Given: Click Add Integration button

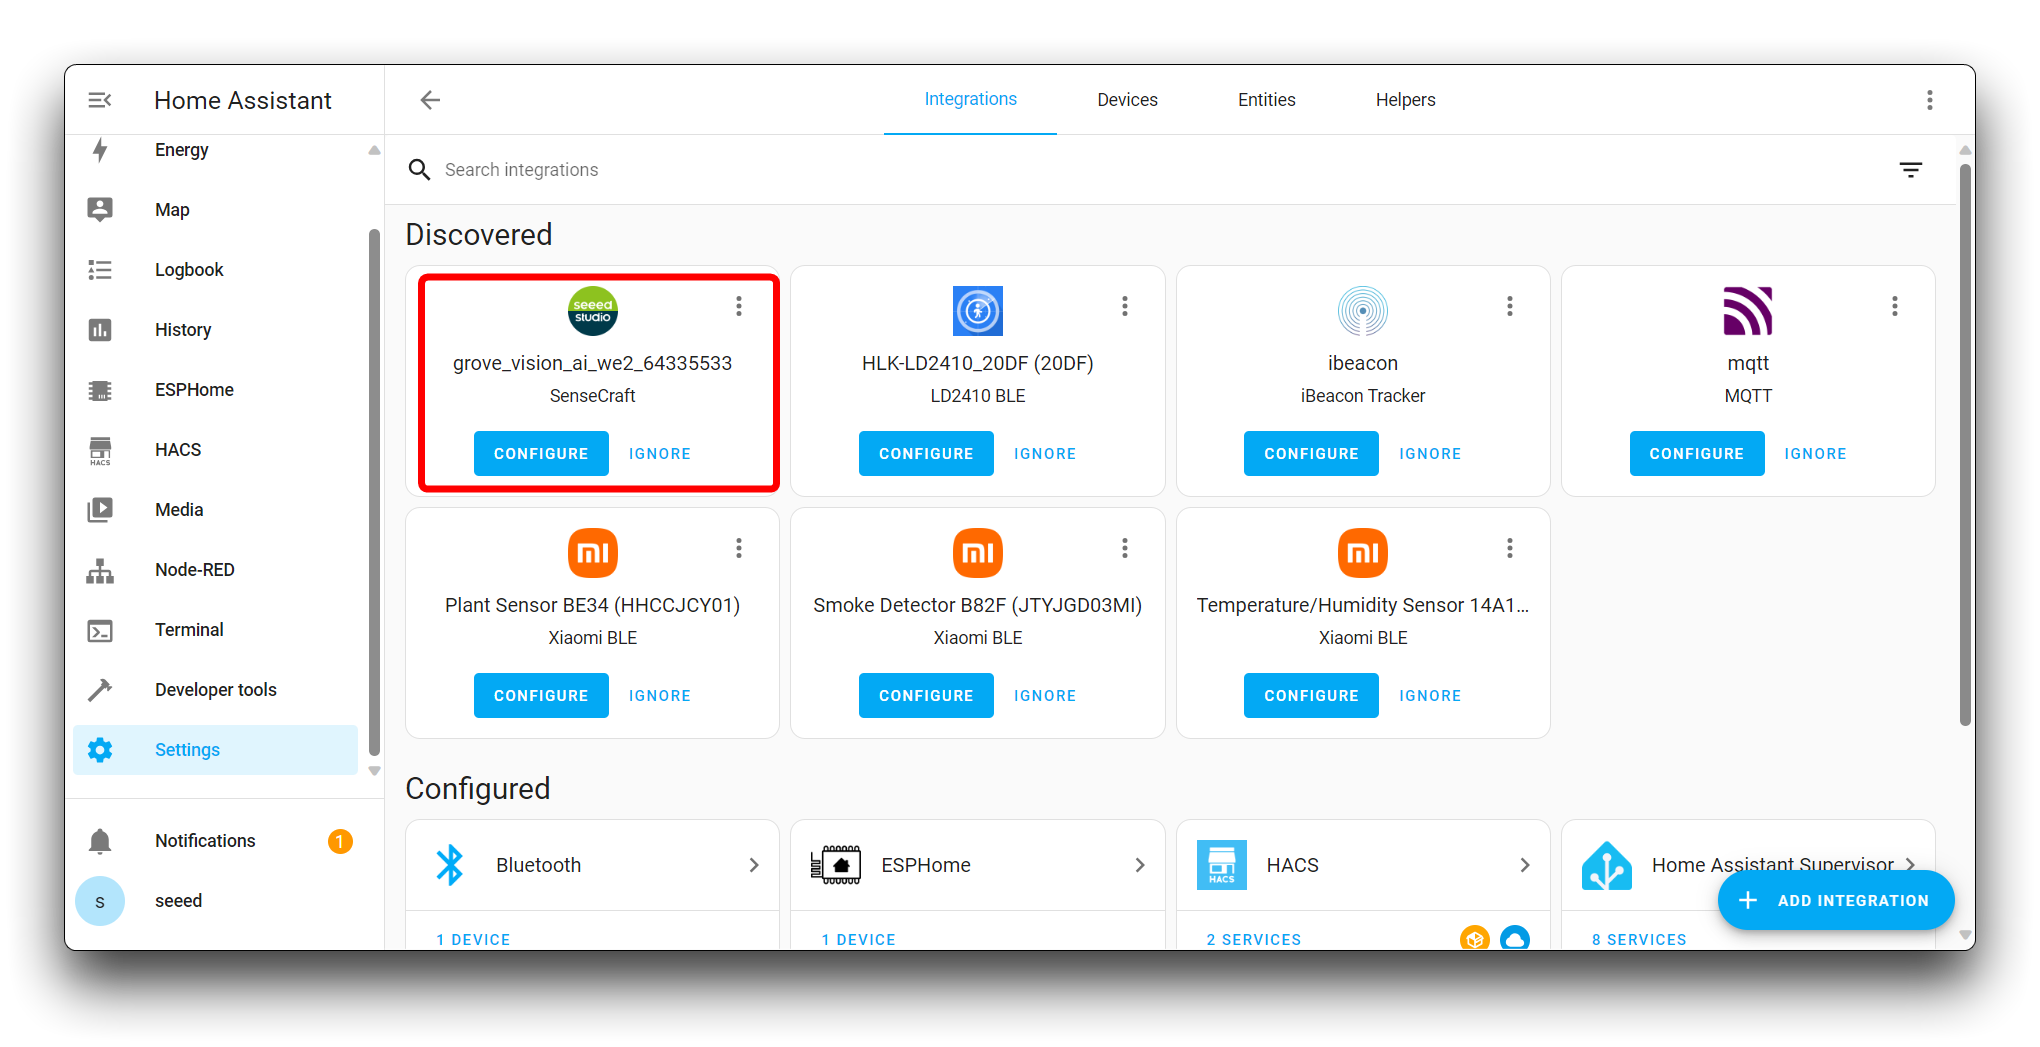Looking at the screenshot, I should tap(1836, 900).
